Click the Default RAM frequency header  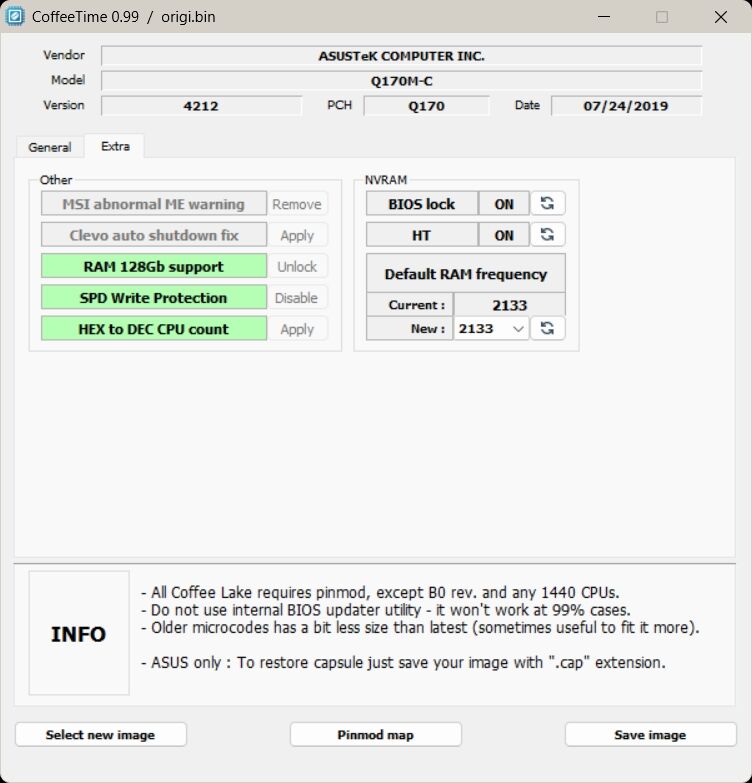click(x=466, y=273)
